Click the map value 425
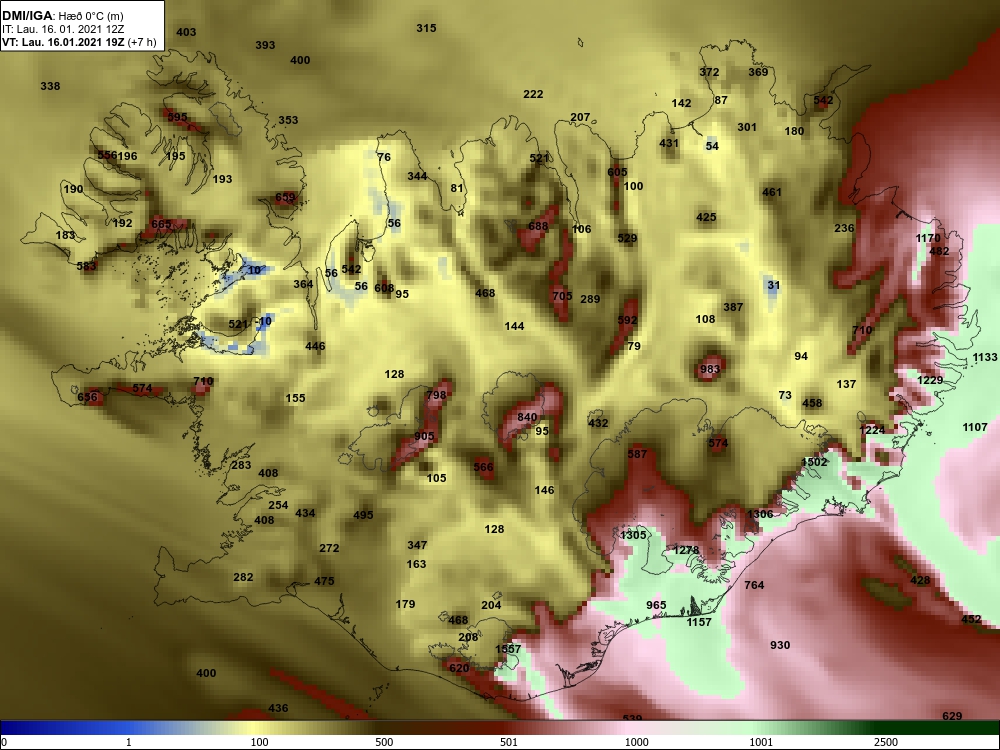The image size is (1000, 750). tap(706, 217)
